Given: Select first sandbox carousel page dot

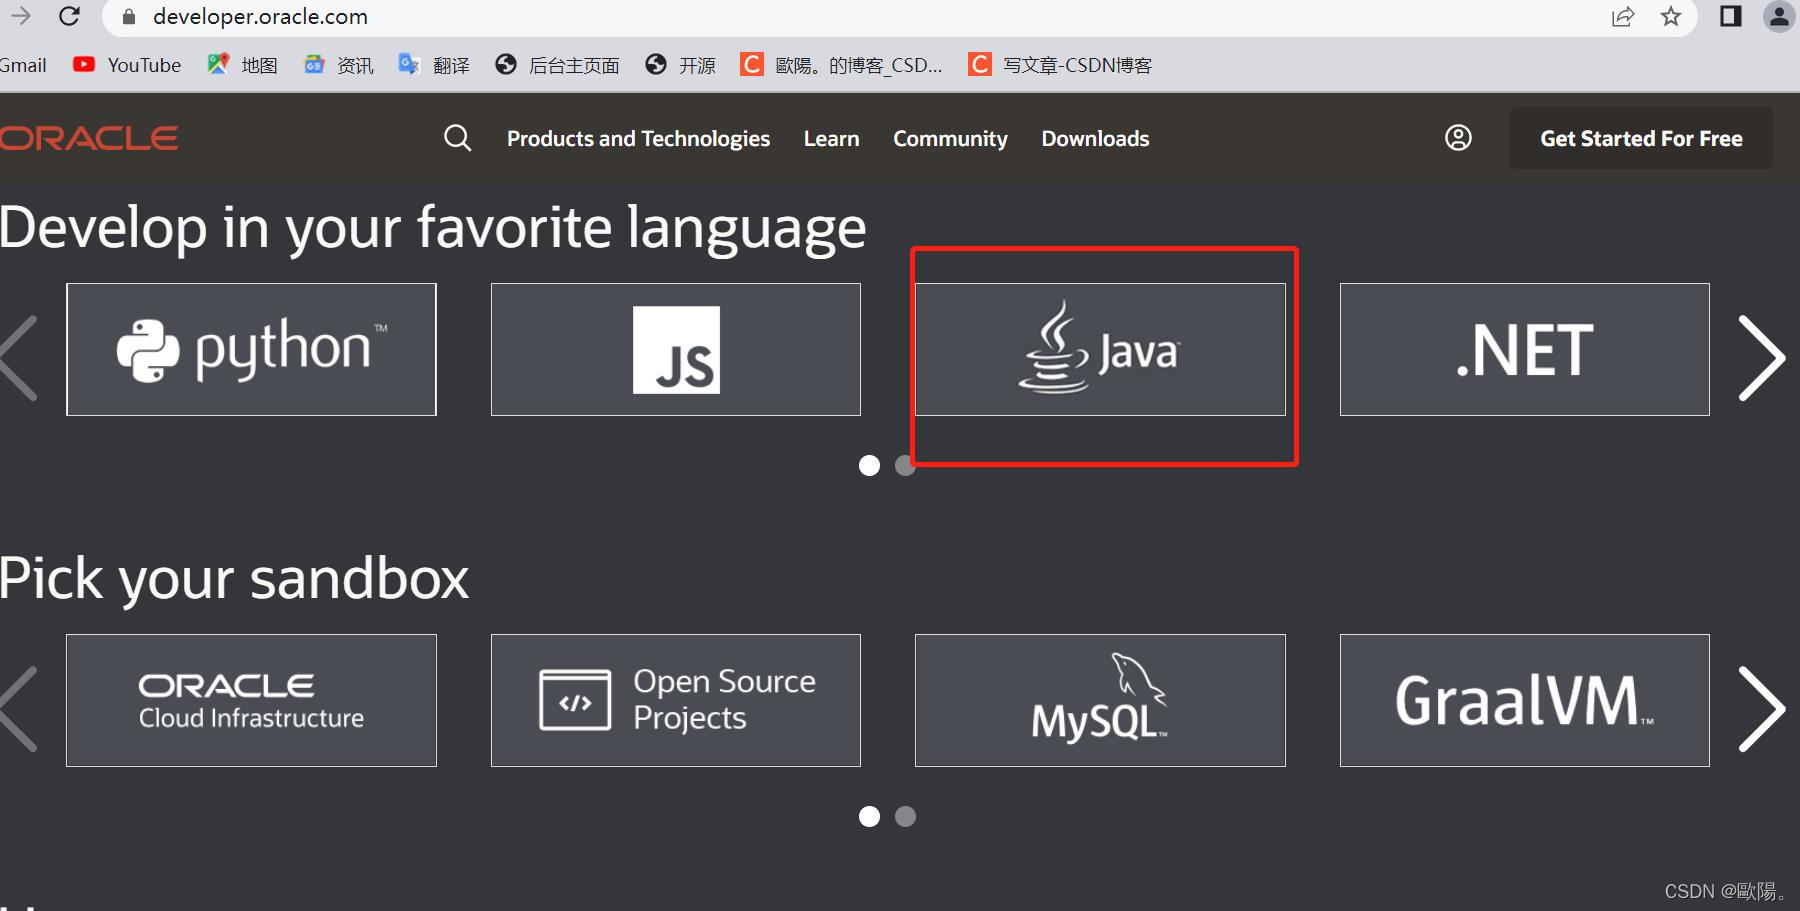Looking at the screenshot, I should point(870,817).
